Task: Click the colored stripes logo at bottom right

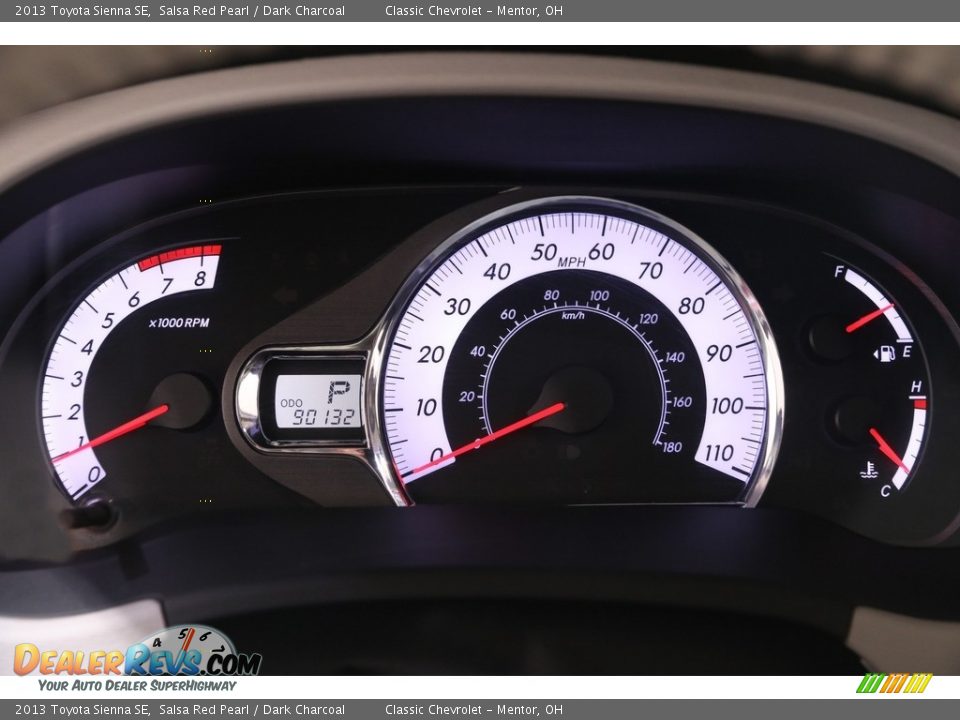Action: pyautogui.click(x=894, y=683)
